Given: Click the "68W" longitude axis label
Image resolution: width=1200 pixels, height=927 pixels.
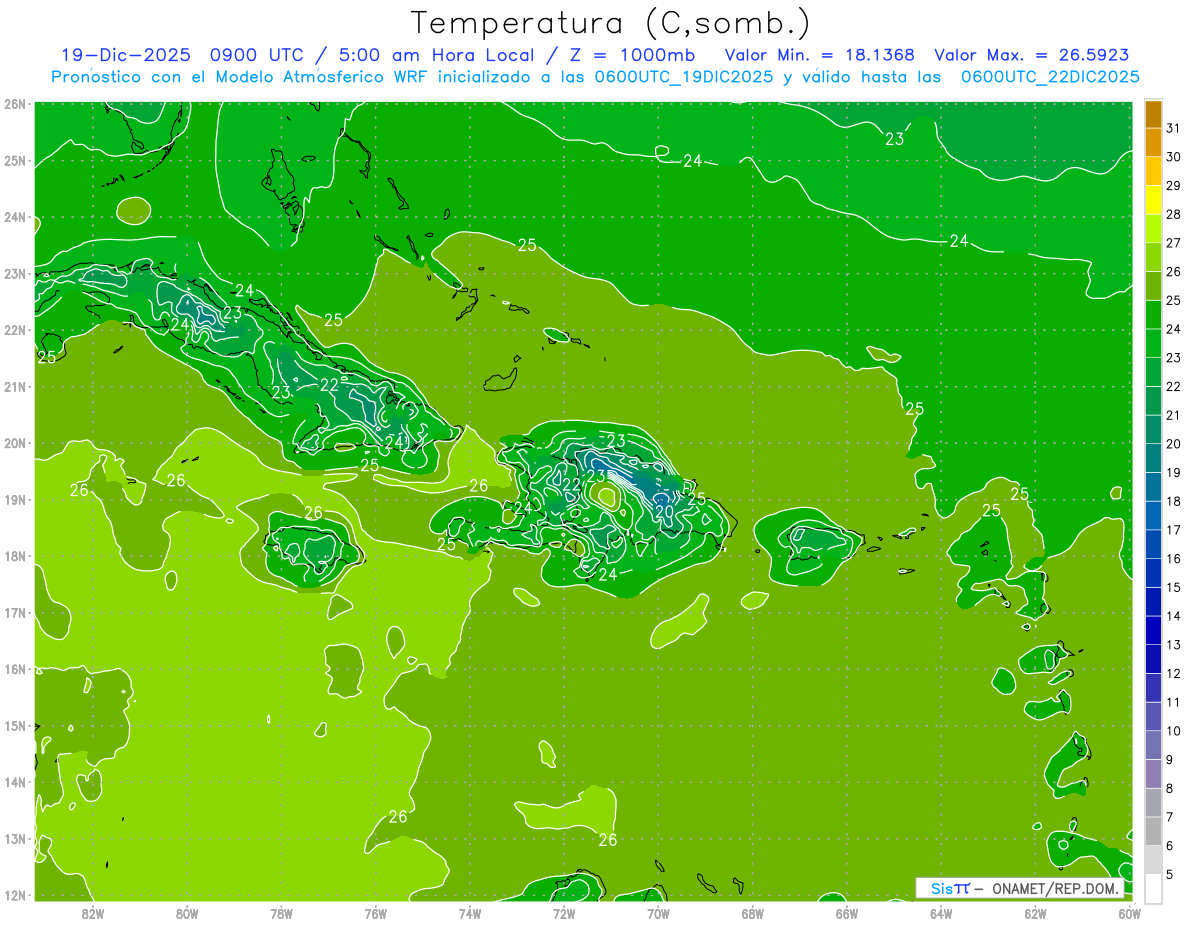Looking at the screenshot, I should [752, 913].
